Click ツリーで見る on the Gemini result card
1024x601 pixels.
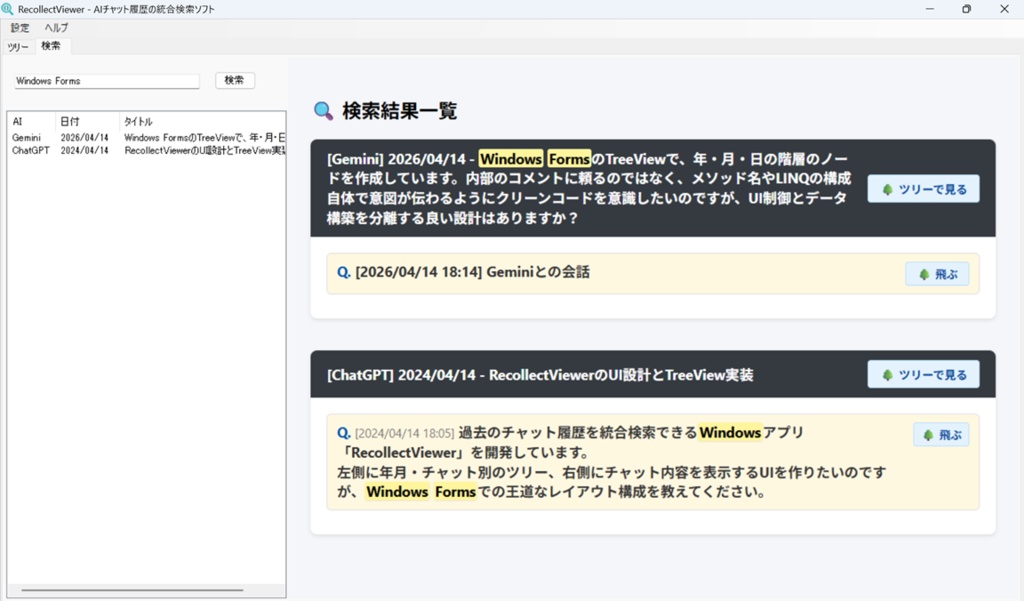923,188
